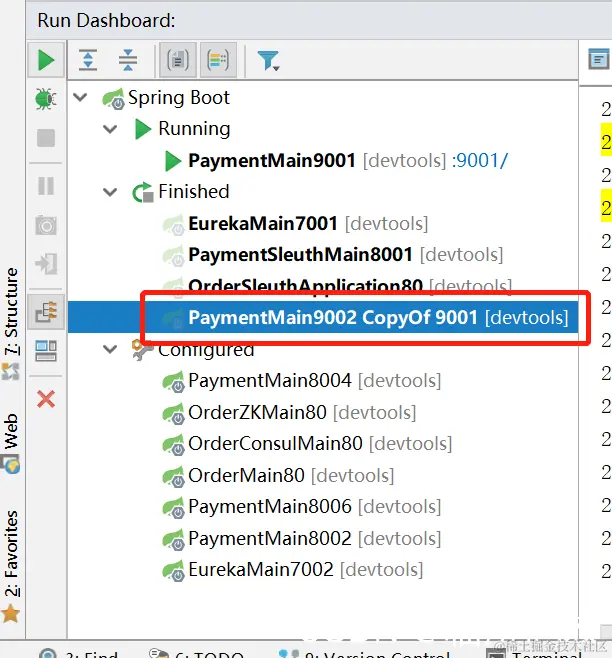Select OrderZKMain80 configuration

pyautogui.click(x=257, y=413)
